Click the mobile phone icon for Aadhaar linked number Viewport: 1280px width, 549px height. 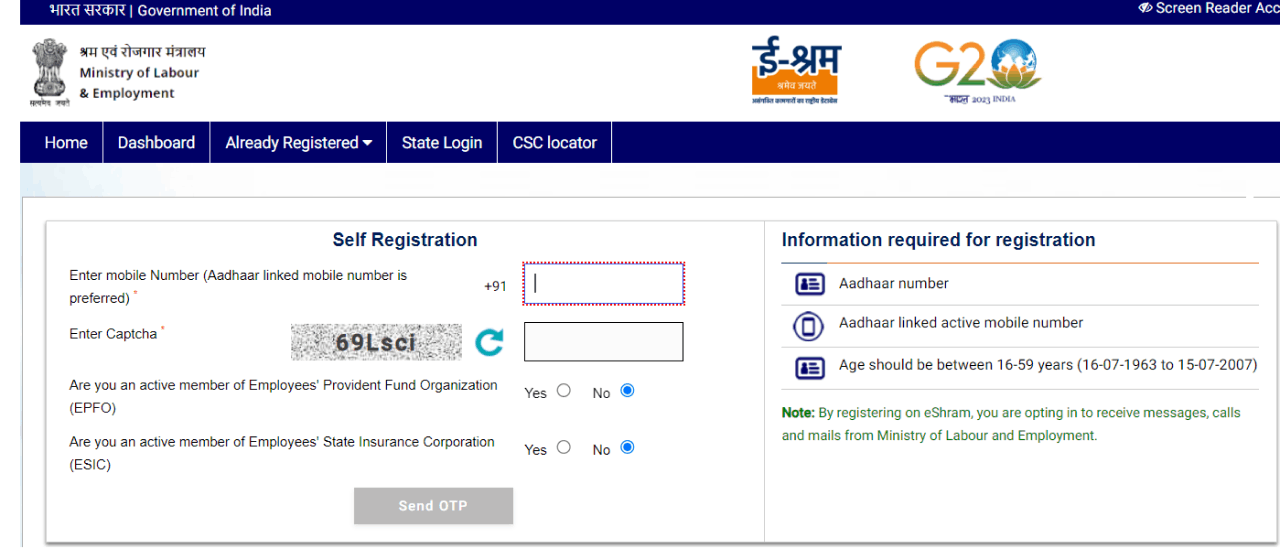[810, 326]
